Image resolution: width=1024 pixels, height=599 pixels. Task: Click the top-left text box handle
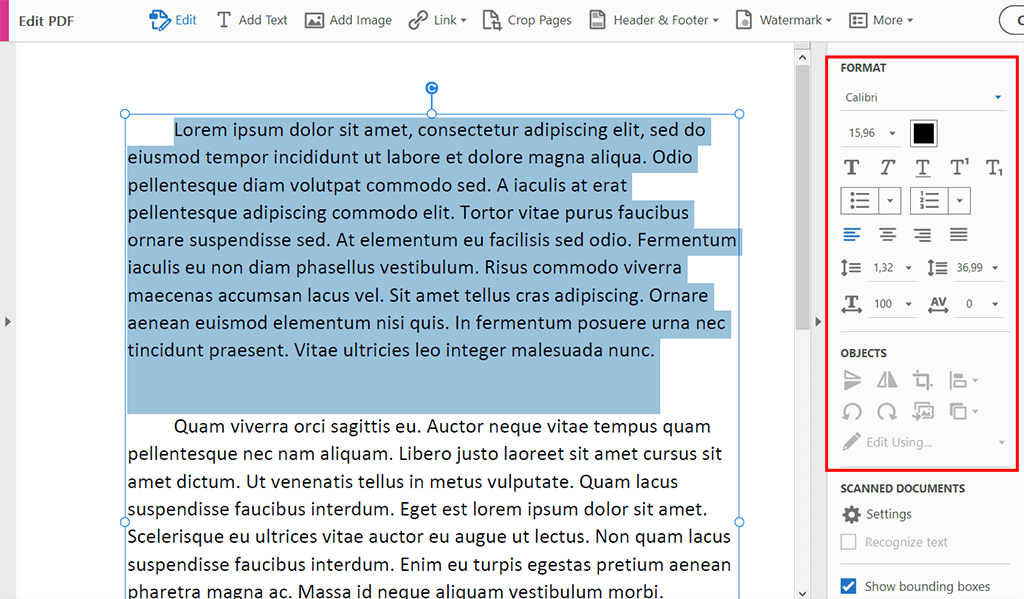coord(125,114)
